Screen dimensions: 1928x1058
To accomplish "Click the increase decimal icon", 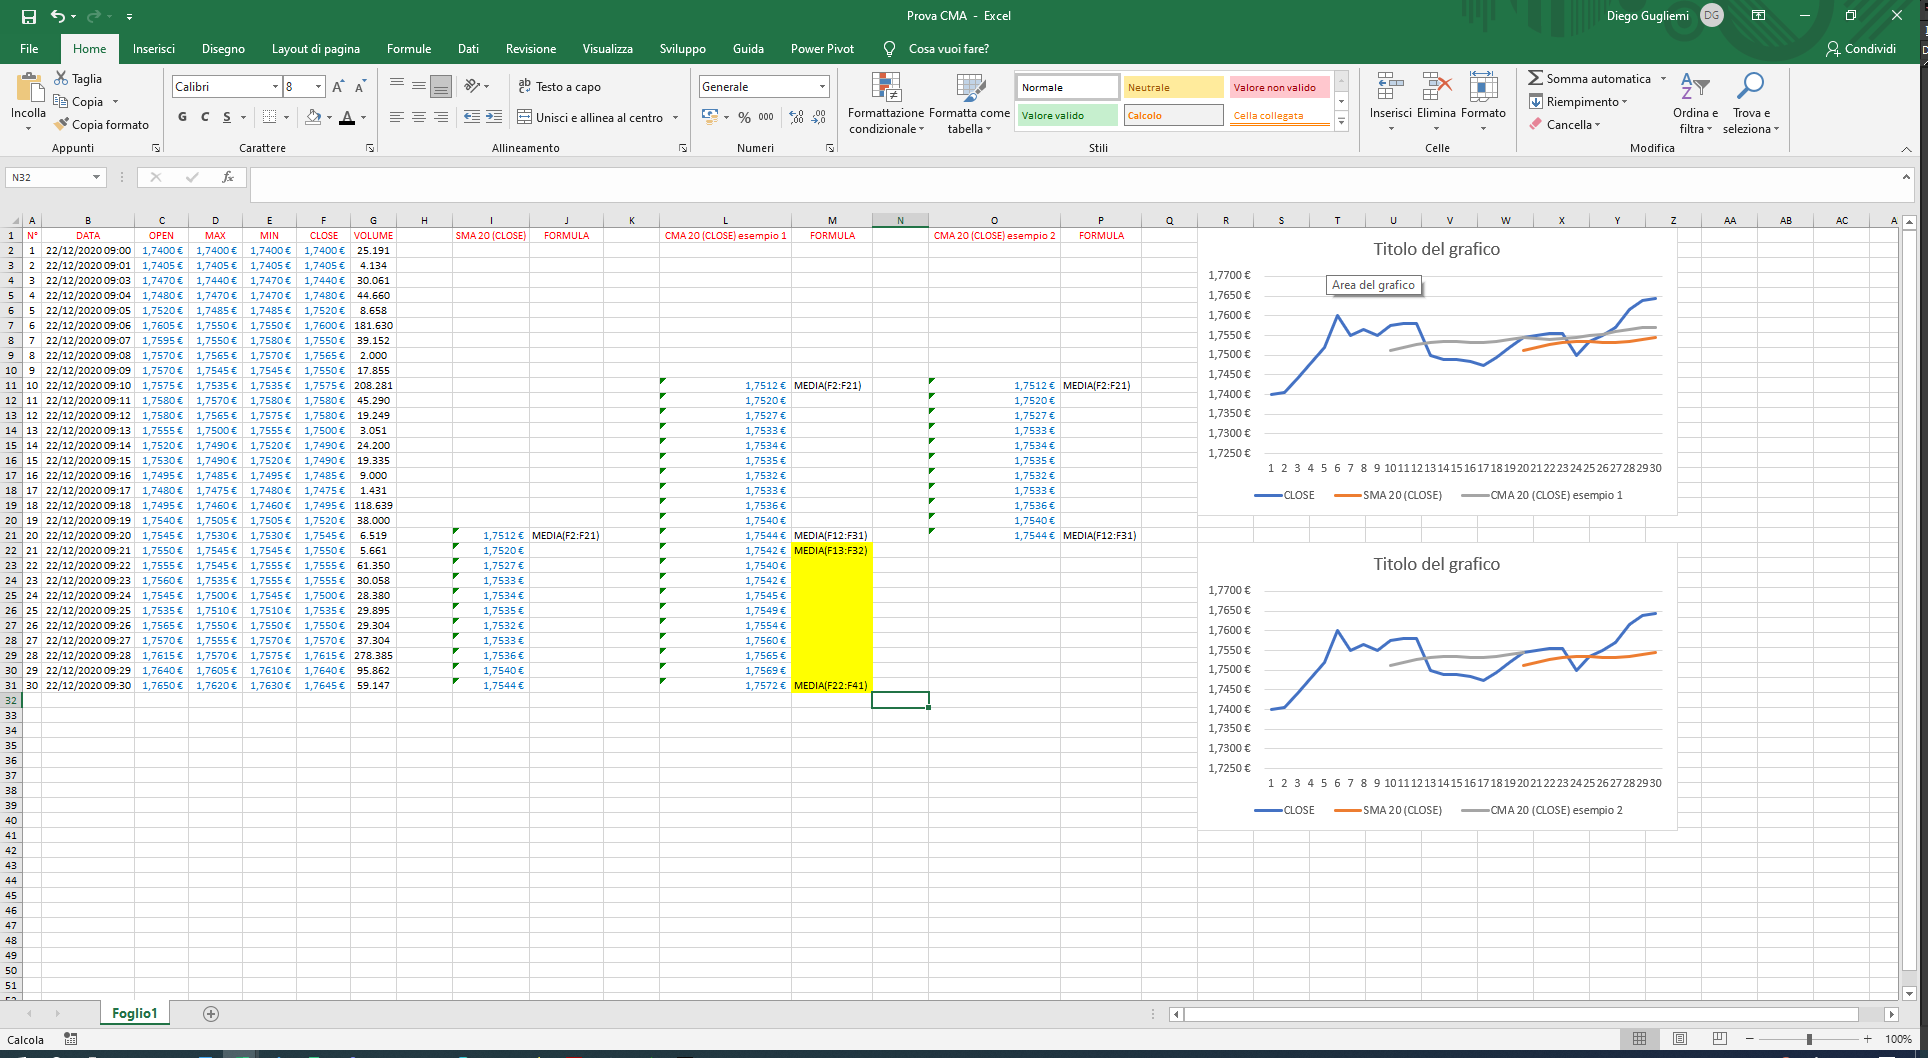I will (796, 117).
